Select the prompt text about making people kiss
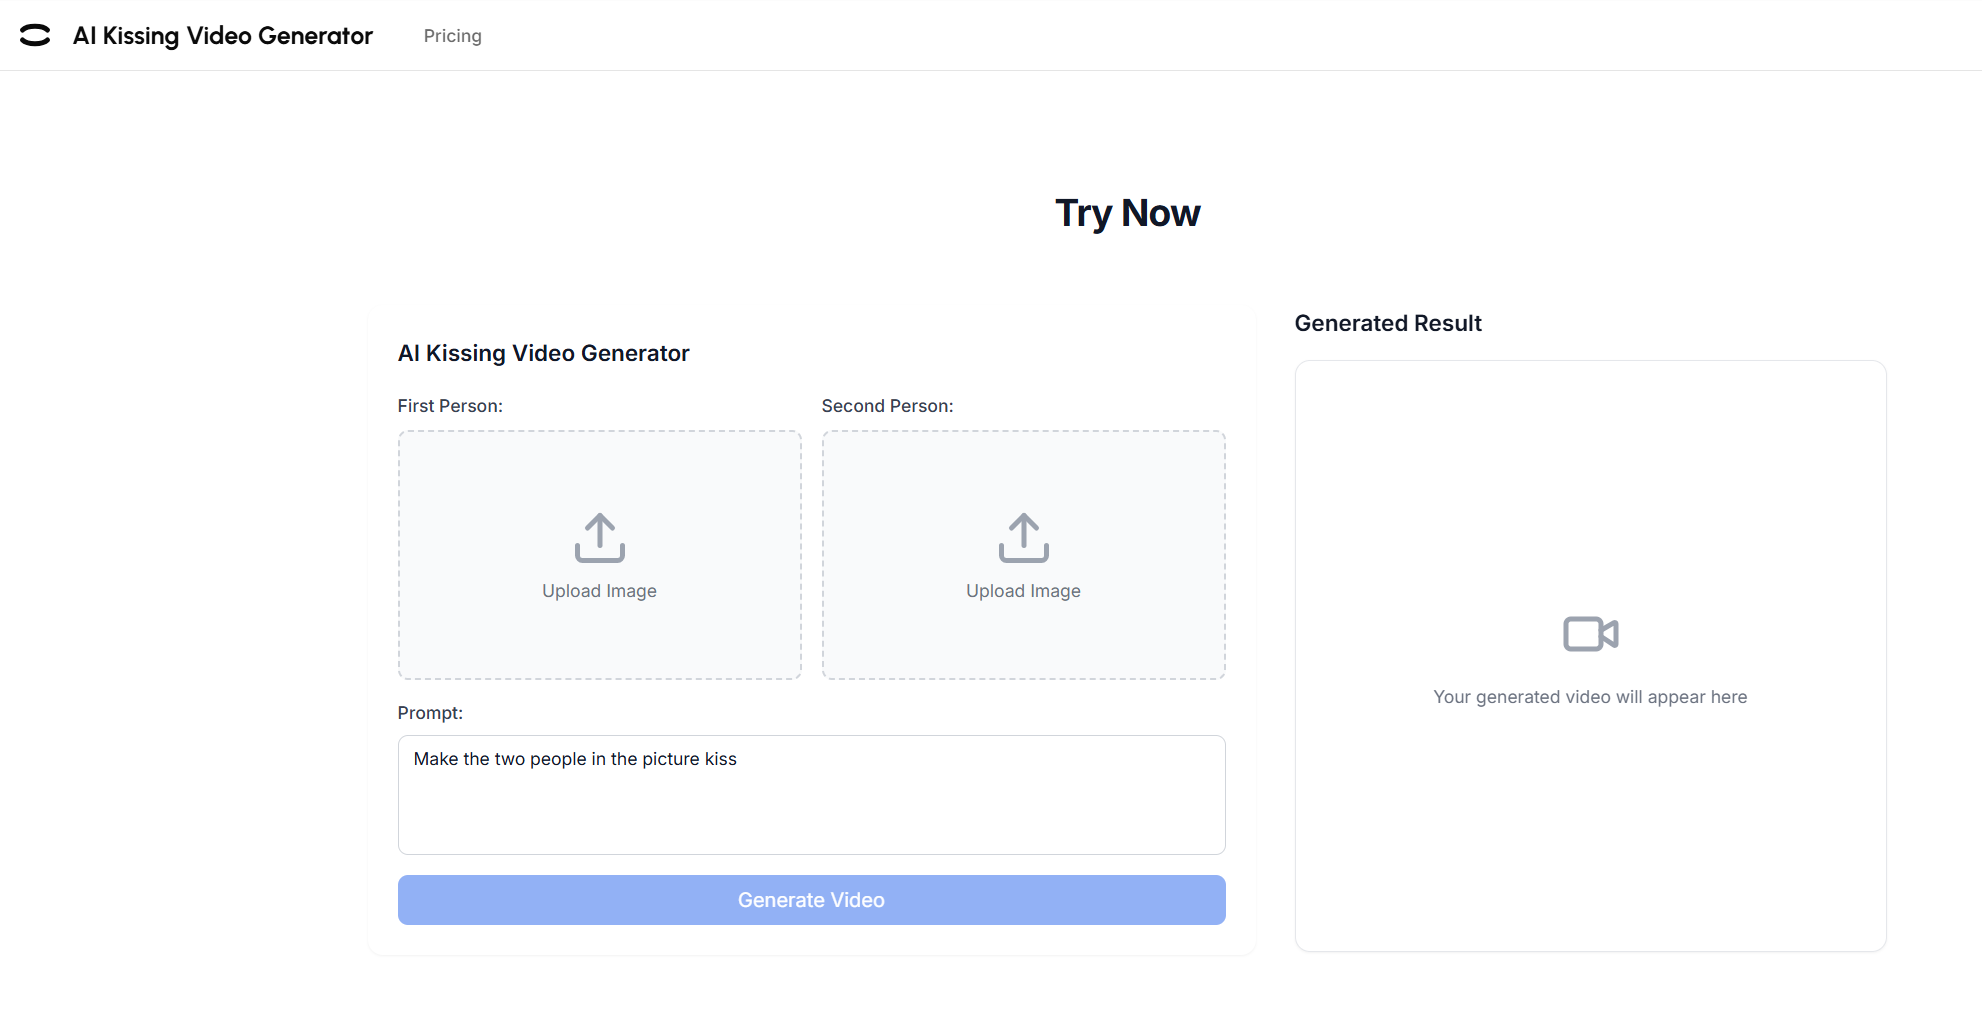 click(575, 759)
